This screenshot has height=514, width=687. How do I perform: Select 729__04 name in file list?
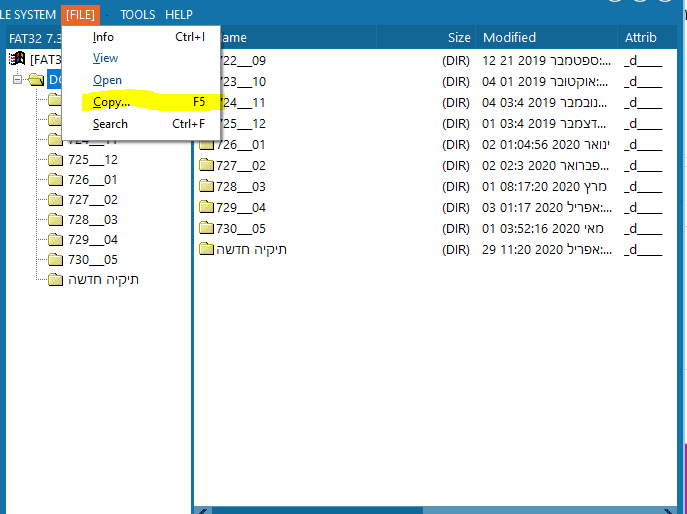coord(241,208)
